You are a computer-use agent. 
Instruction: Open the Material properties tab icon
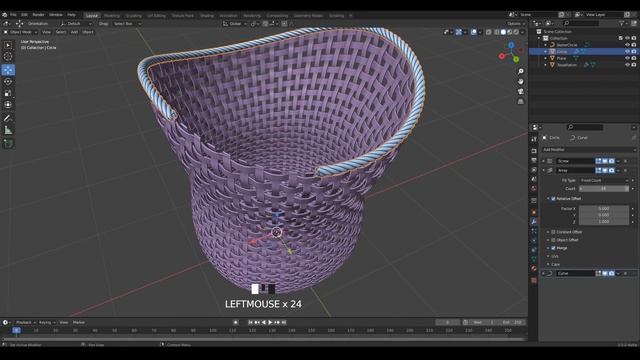coord(534,269)
